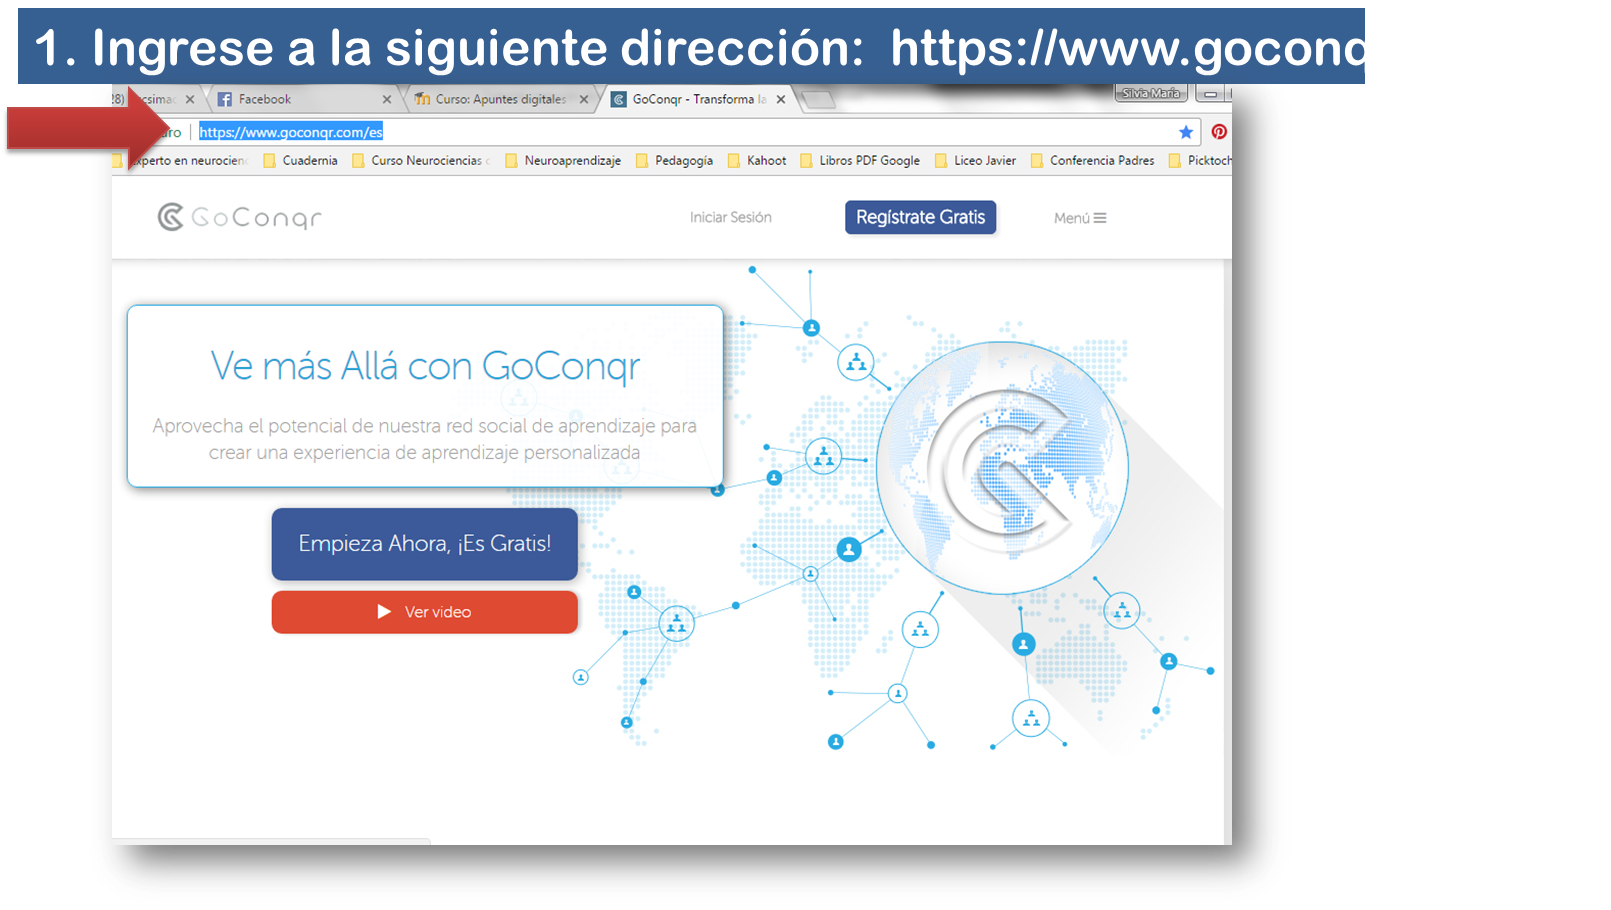Select the GoConqr - Transforma tab
The height and width of the screenshot is (910, 1611).
pyautogui.click(x=698, y=99)
